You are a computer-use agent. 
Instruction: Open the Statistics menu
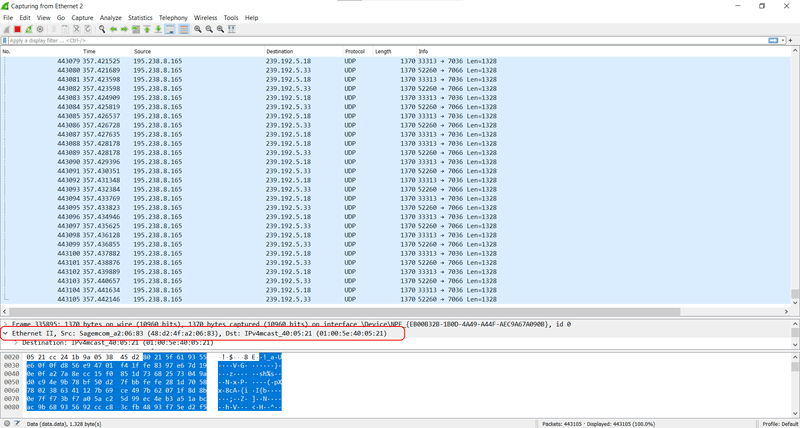coord(140,17)
